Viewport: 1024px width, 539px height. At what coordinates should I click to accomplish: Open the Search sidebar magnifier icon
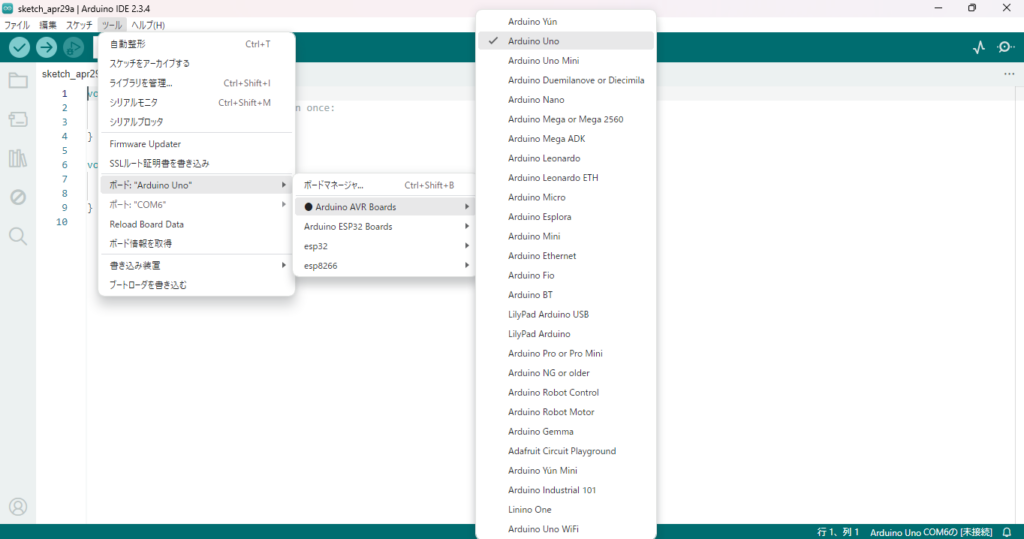click(18, 236)
